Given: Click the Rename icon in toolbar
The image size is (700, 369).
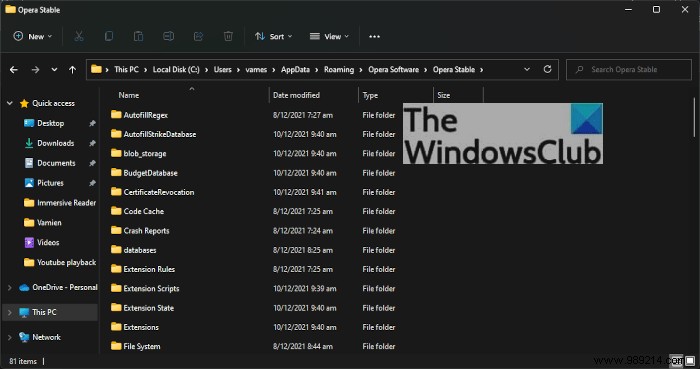Looking at the screenshot, I should point(168,37).
